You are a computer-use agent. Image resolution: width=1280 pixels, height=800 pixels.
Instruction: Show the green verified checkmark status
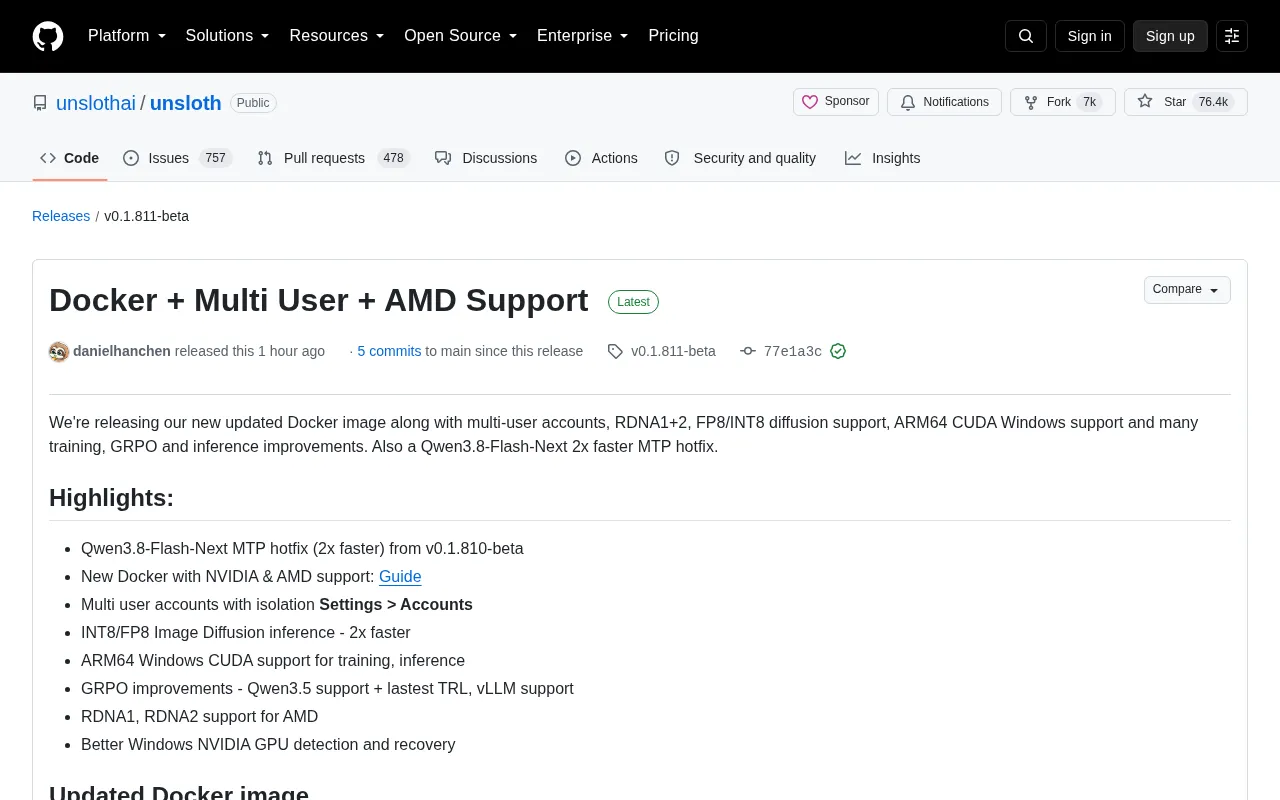pyautogui.click(x=838, y=351)
